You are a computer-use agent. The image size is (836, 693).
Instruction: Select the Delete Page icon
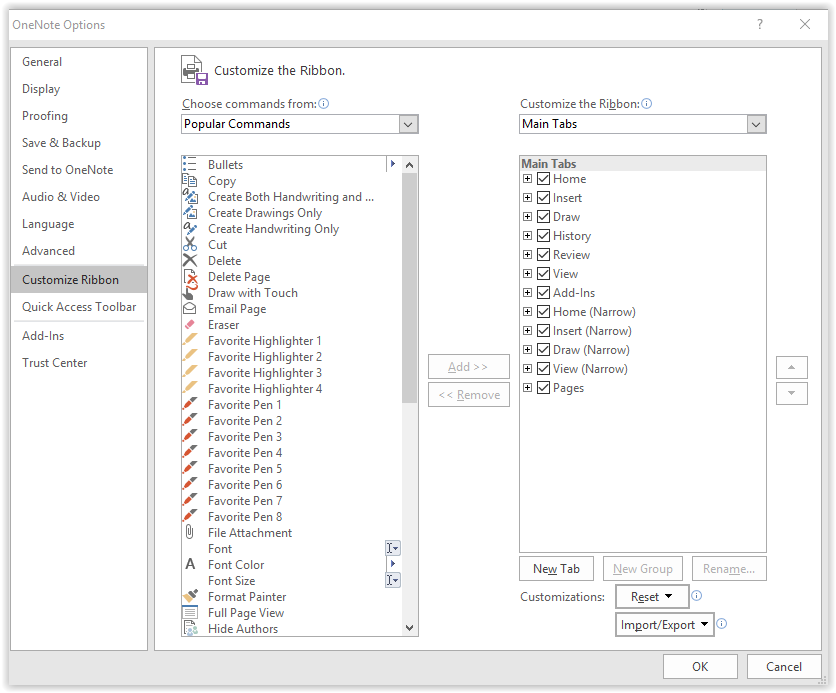(x=190, y=276)
